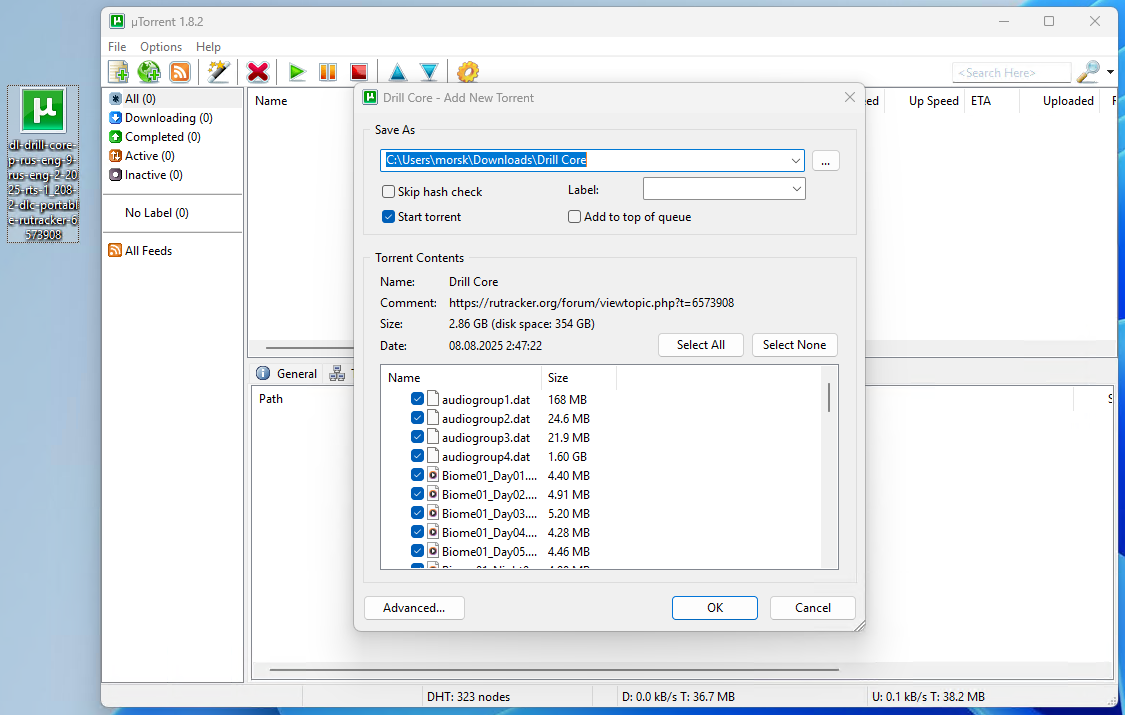Click the Uploaded column header
The width and height of the screenshot is (1125, 715).
1068,101
